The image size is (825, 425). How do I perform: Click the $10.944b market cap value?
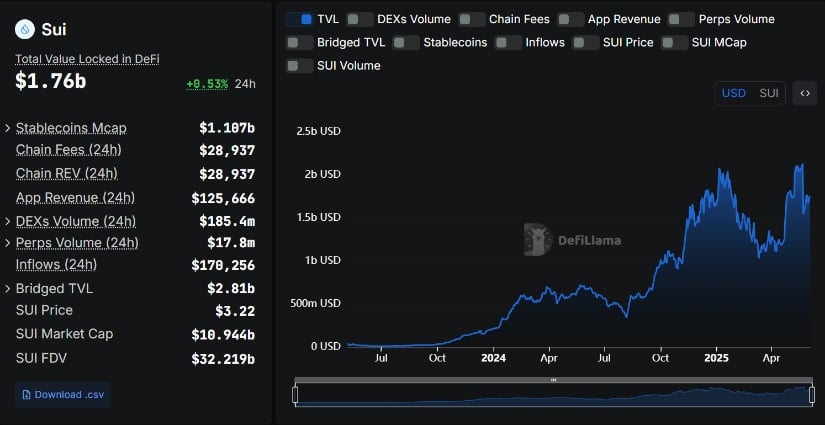click(223, 335)
